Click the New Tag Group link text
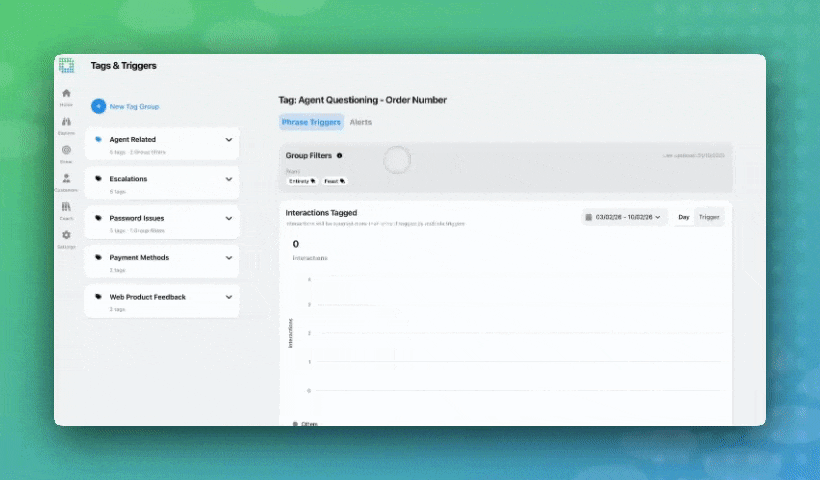 pos(134,106)
